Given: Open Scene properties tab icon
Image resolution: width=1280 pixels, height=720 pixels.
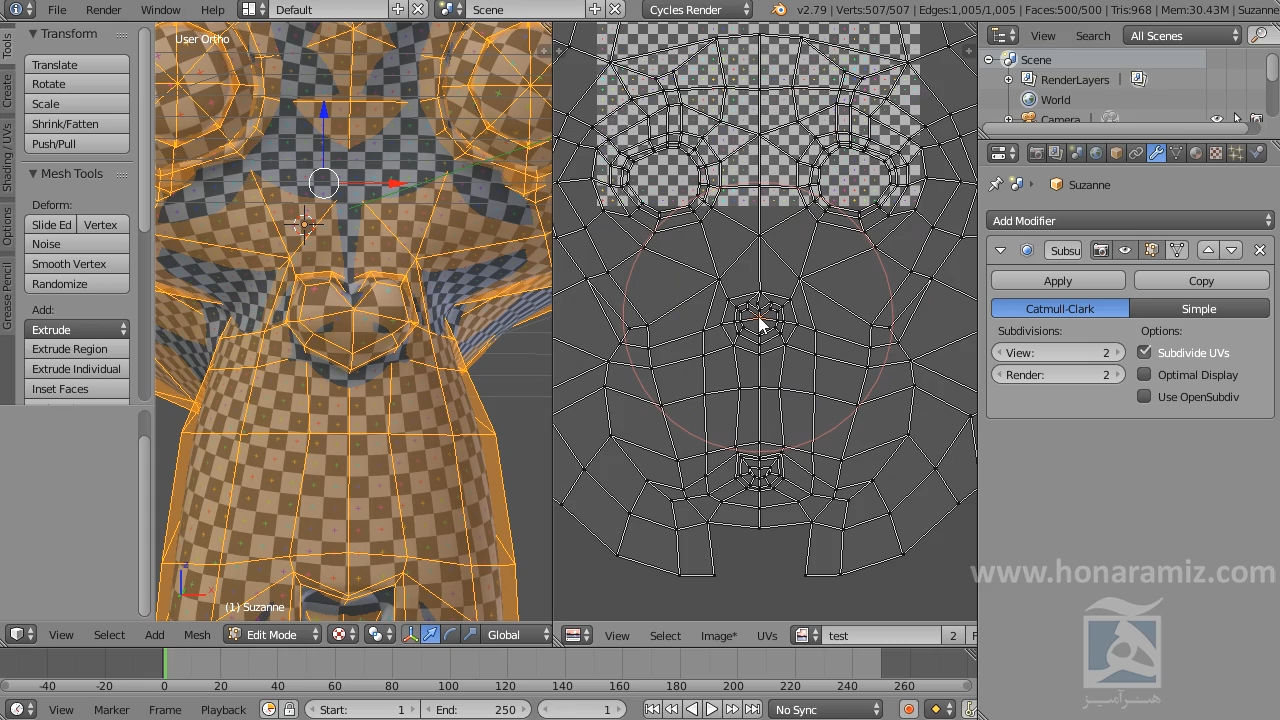Looking at the screenshot, I should [x=1076, y=153].
